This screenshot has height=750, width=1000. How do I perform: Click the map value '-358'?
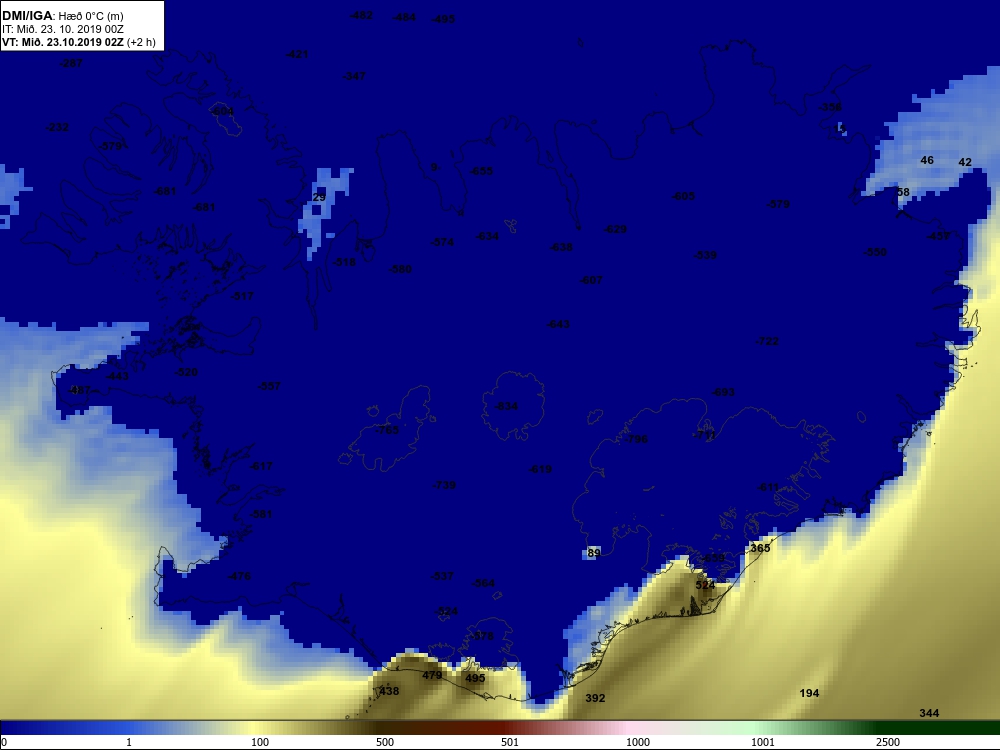pos(830,107)
